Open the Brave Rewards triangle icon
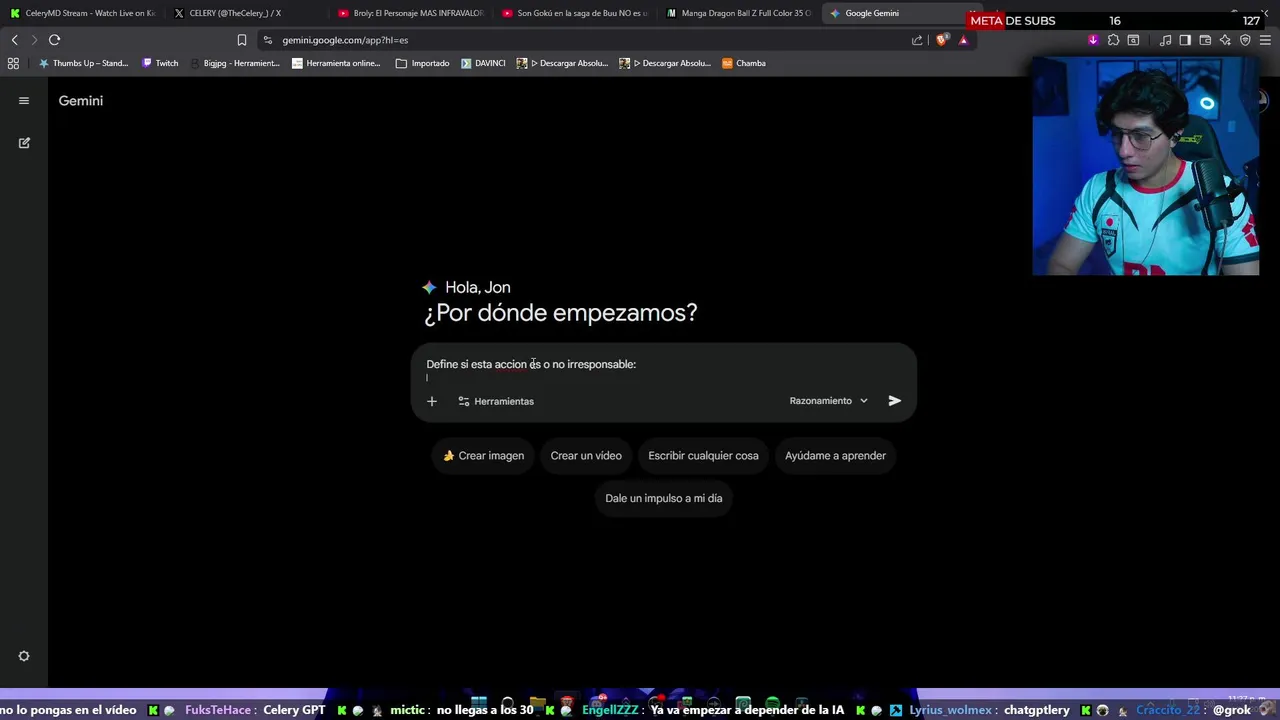Screen dimensions: 1280x720 point(963,40)
